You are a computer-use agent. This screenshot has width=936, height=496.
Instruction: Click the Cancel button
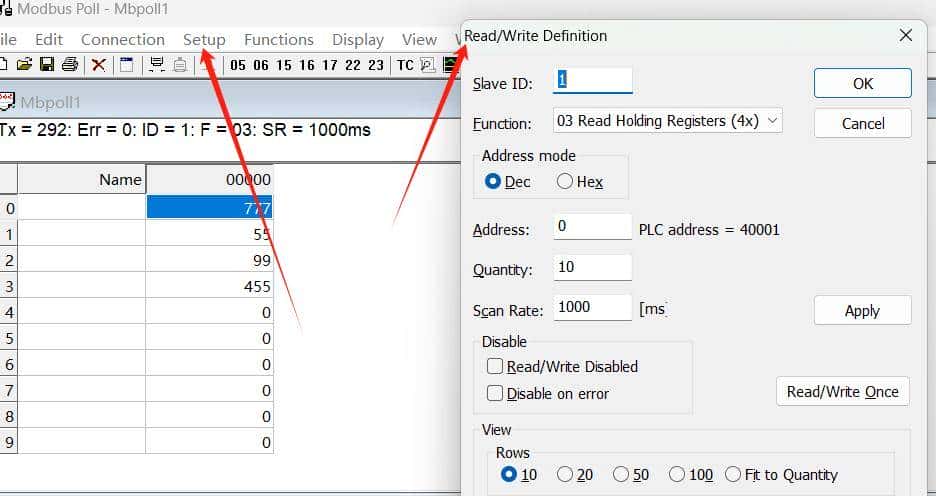coord(863,124)
